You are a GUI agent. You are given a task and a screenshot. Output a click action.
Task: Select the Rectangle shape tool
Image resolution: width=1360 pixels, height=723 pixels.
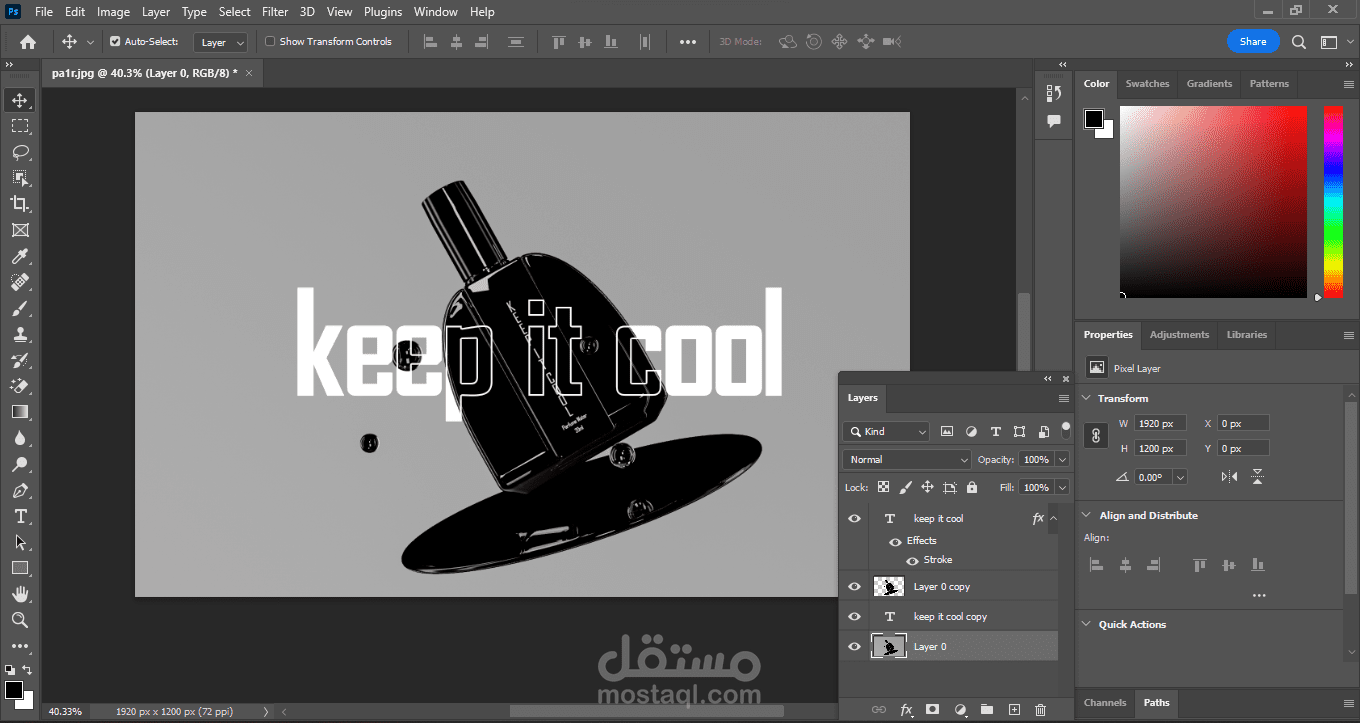pyautogui.click(x=19, y=568)
